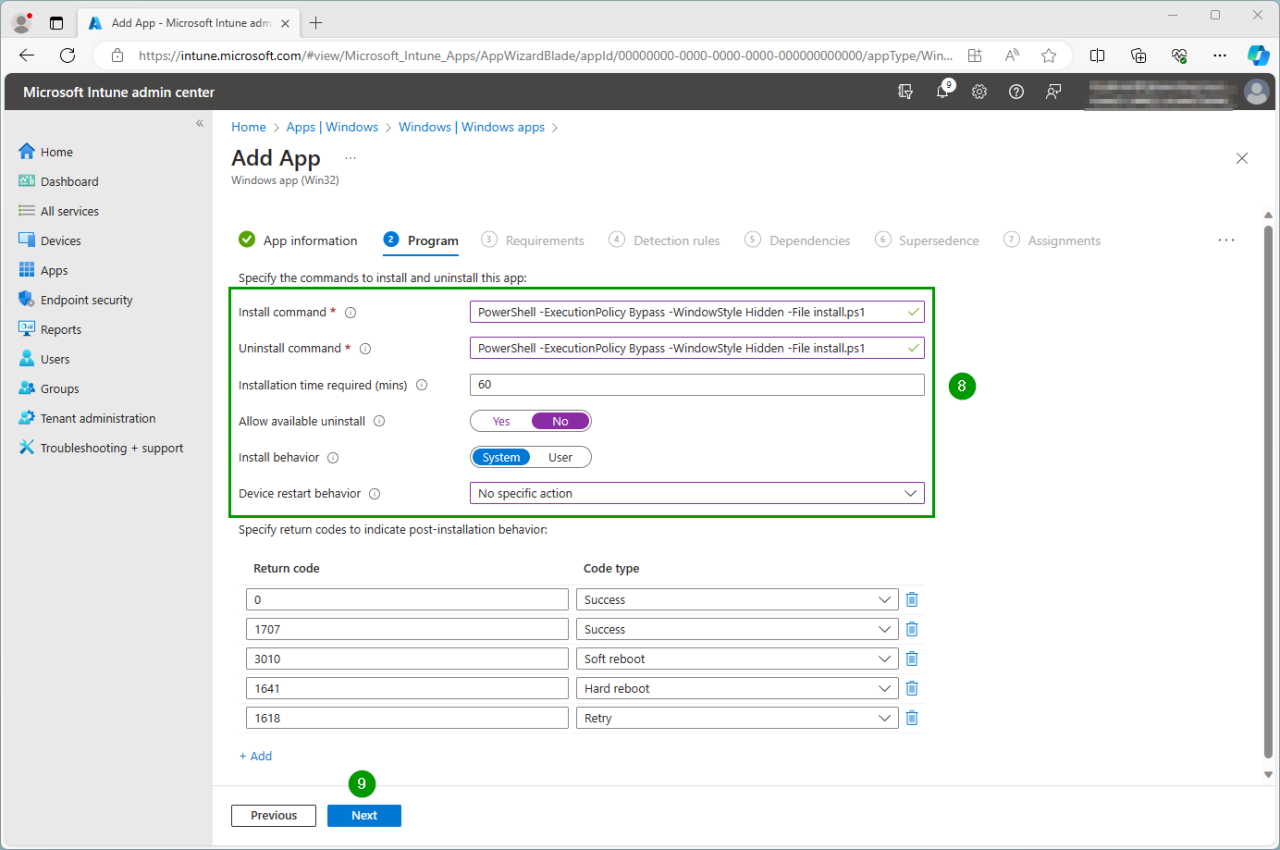Expand Device restart behavior dropdown
This screenshot has height=850, width=1280.
coord(697,493)
